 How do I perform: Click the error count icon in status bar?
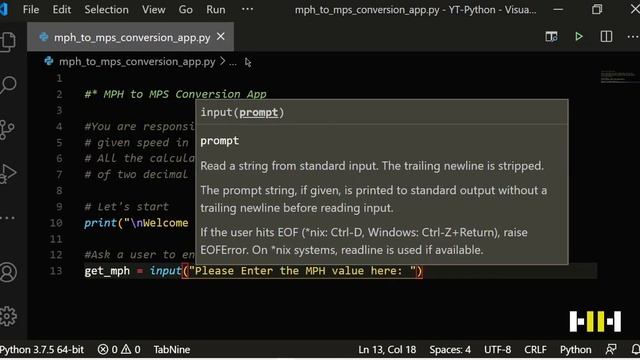click(103, 350)
